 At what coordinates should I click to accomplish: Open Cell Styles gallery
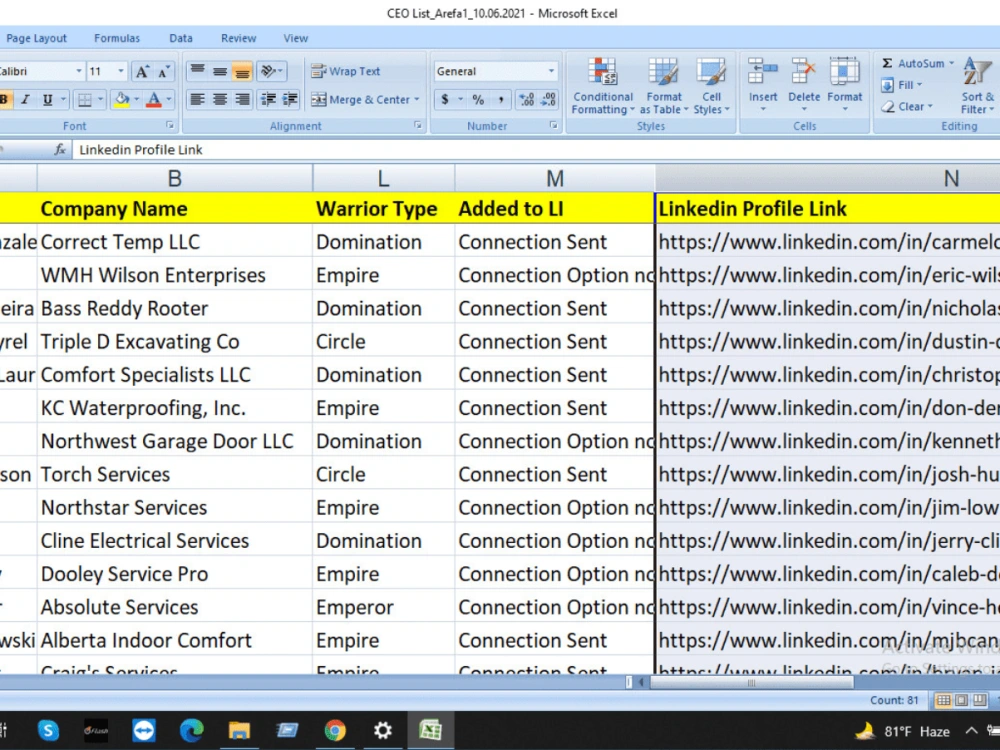coord(711,86)
